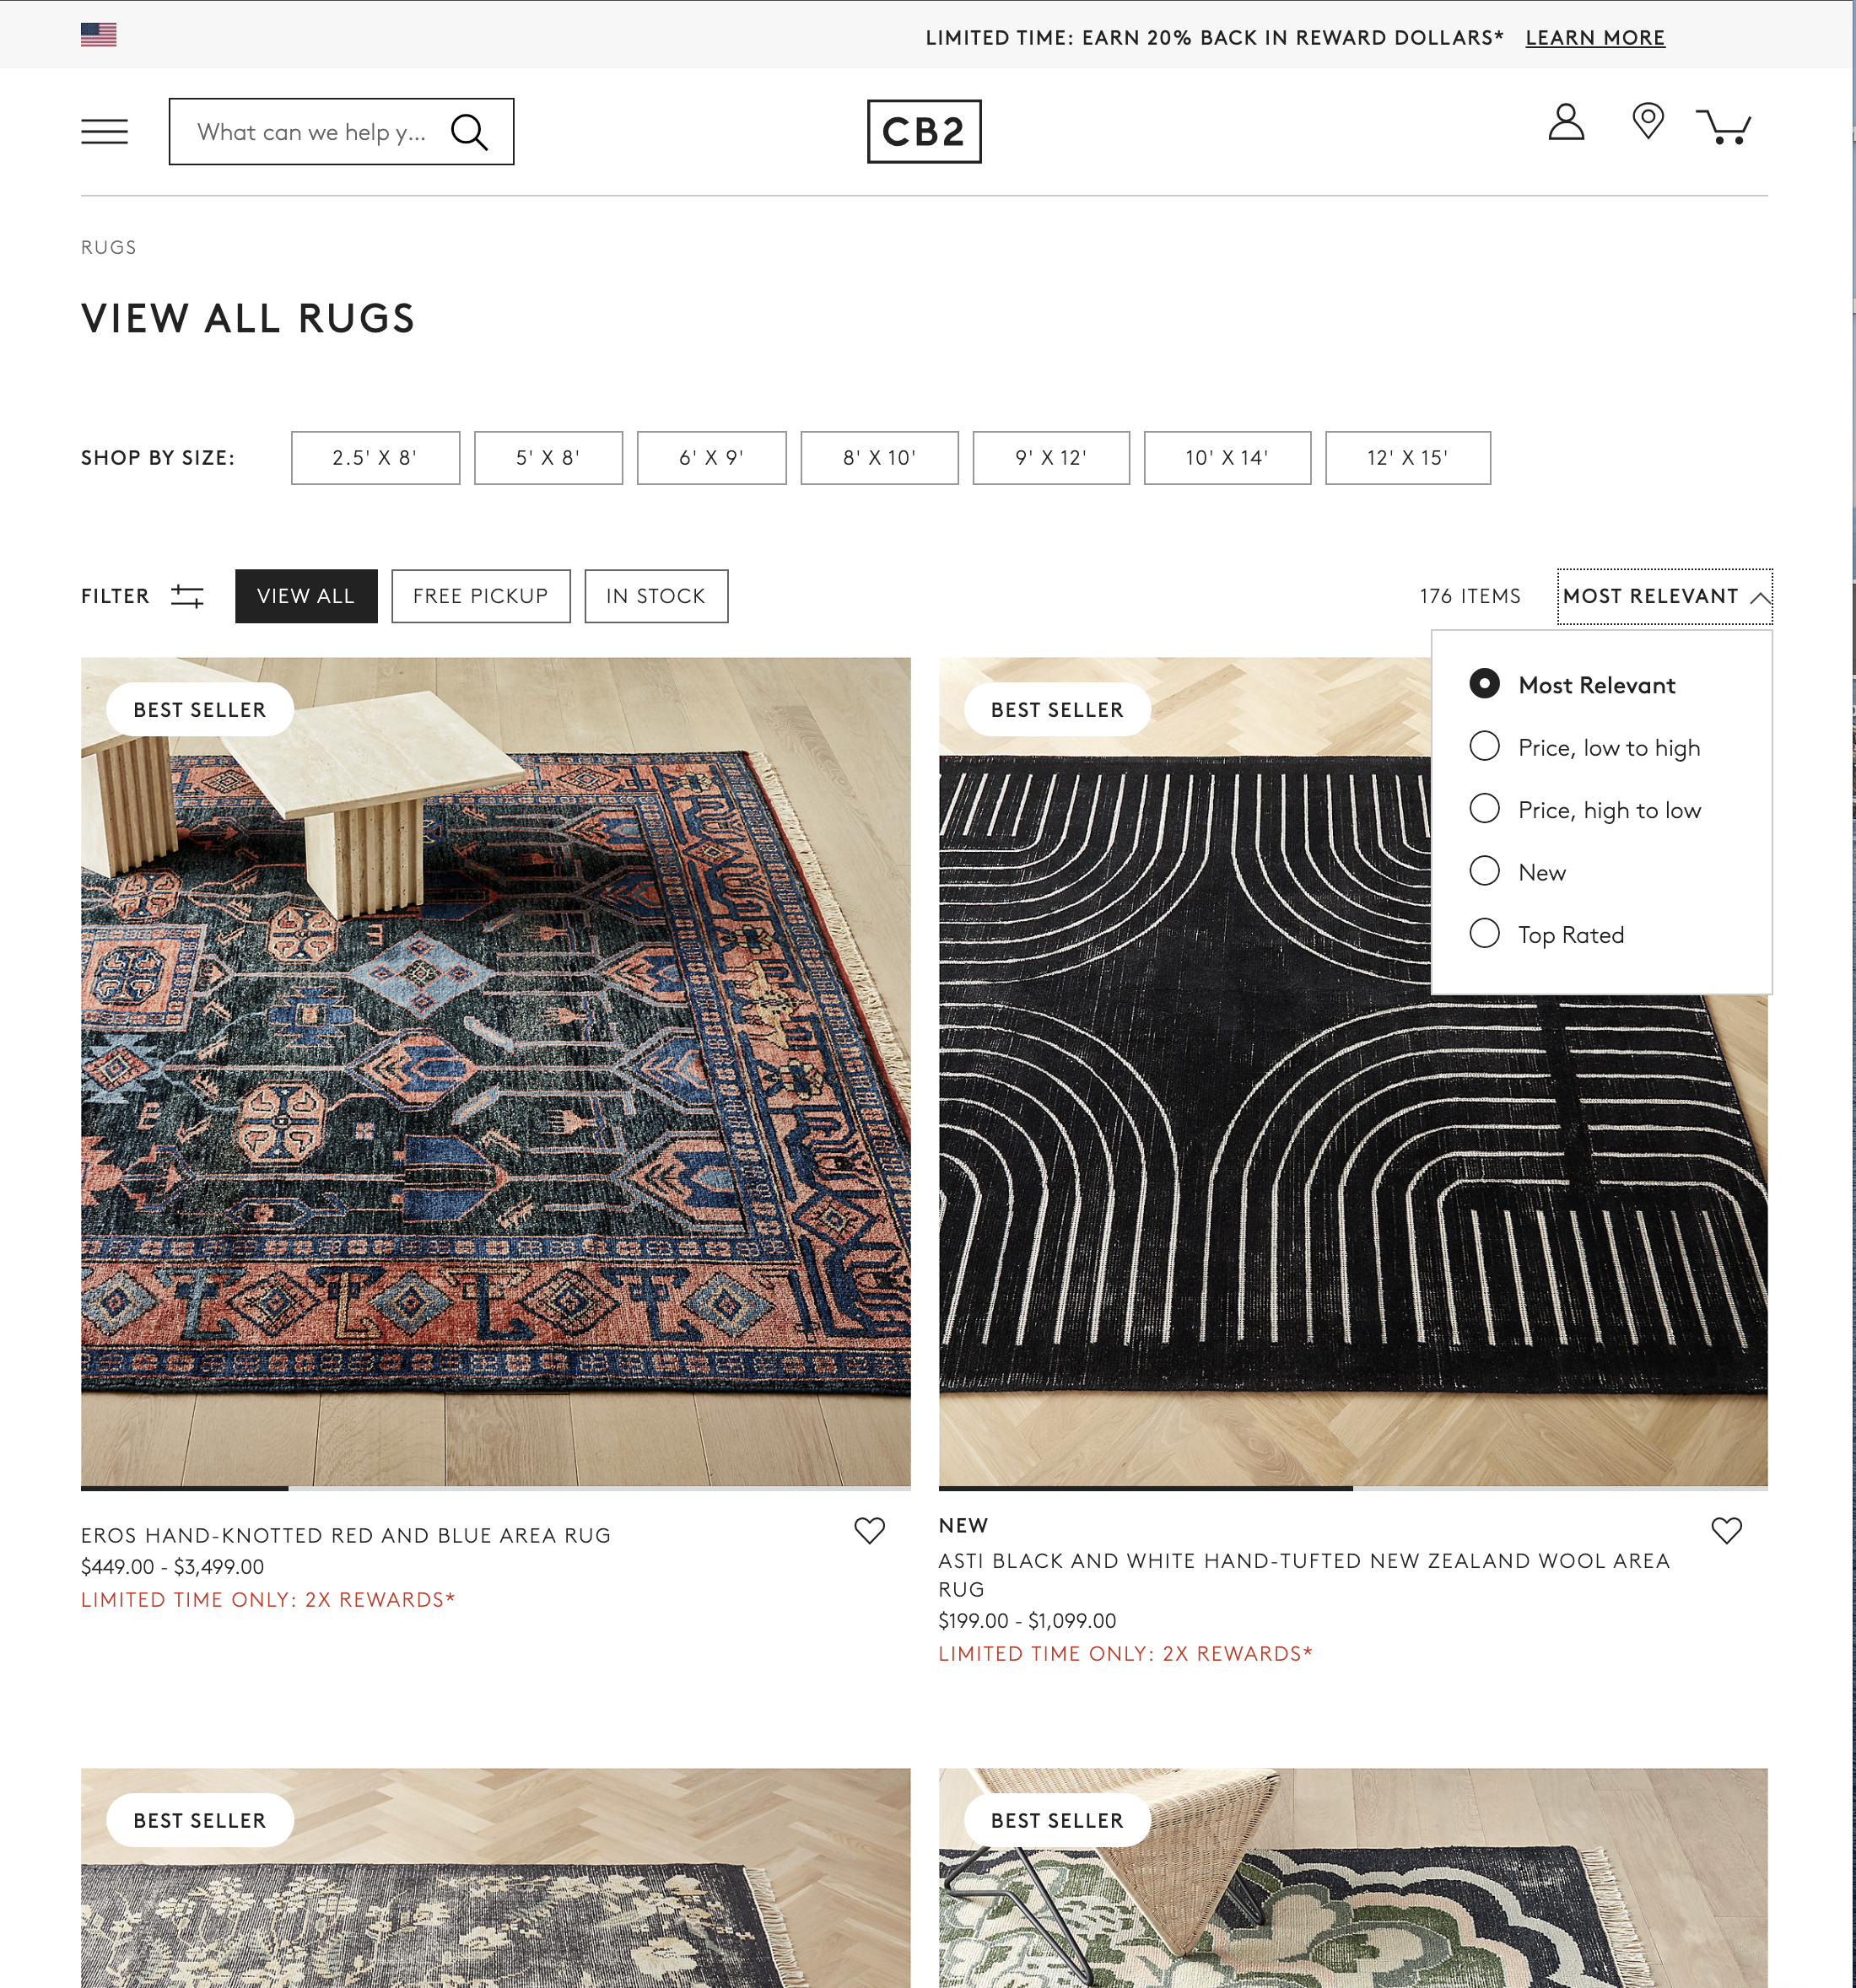Favorite the Eros Hand-Knotted rug
This screenshot has width=1856, height=1988.
pos(869,1530)
